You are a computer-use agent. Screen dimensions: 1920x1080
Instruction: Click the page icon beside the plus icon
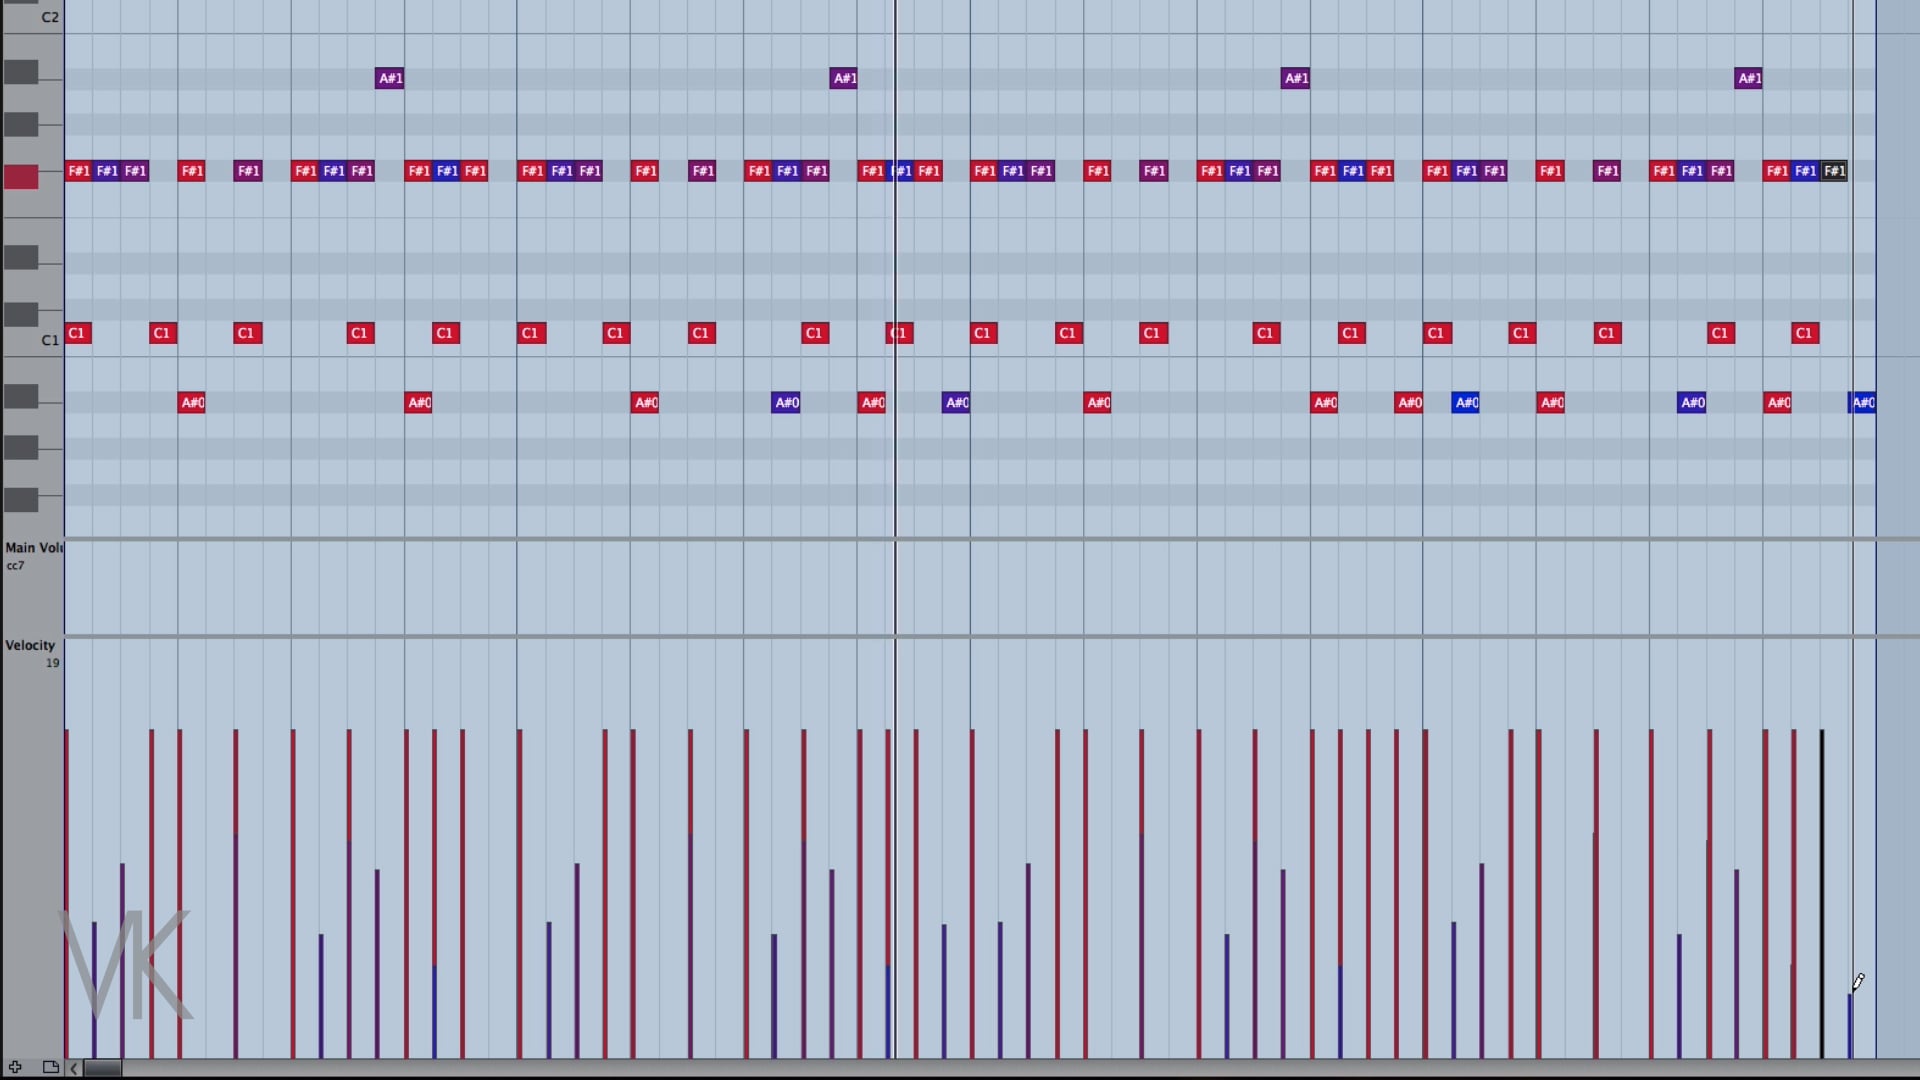click(x=50, y=1067)
